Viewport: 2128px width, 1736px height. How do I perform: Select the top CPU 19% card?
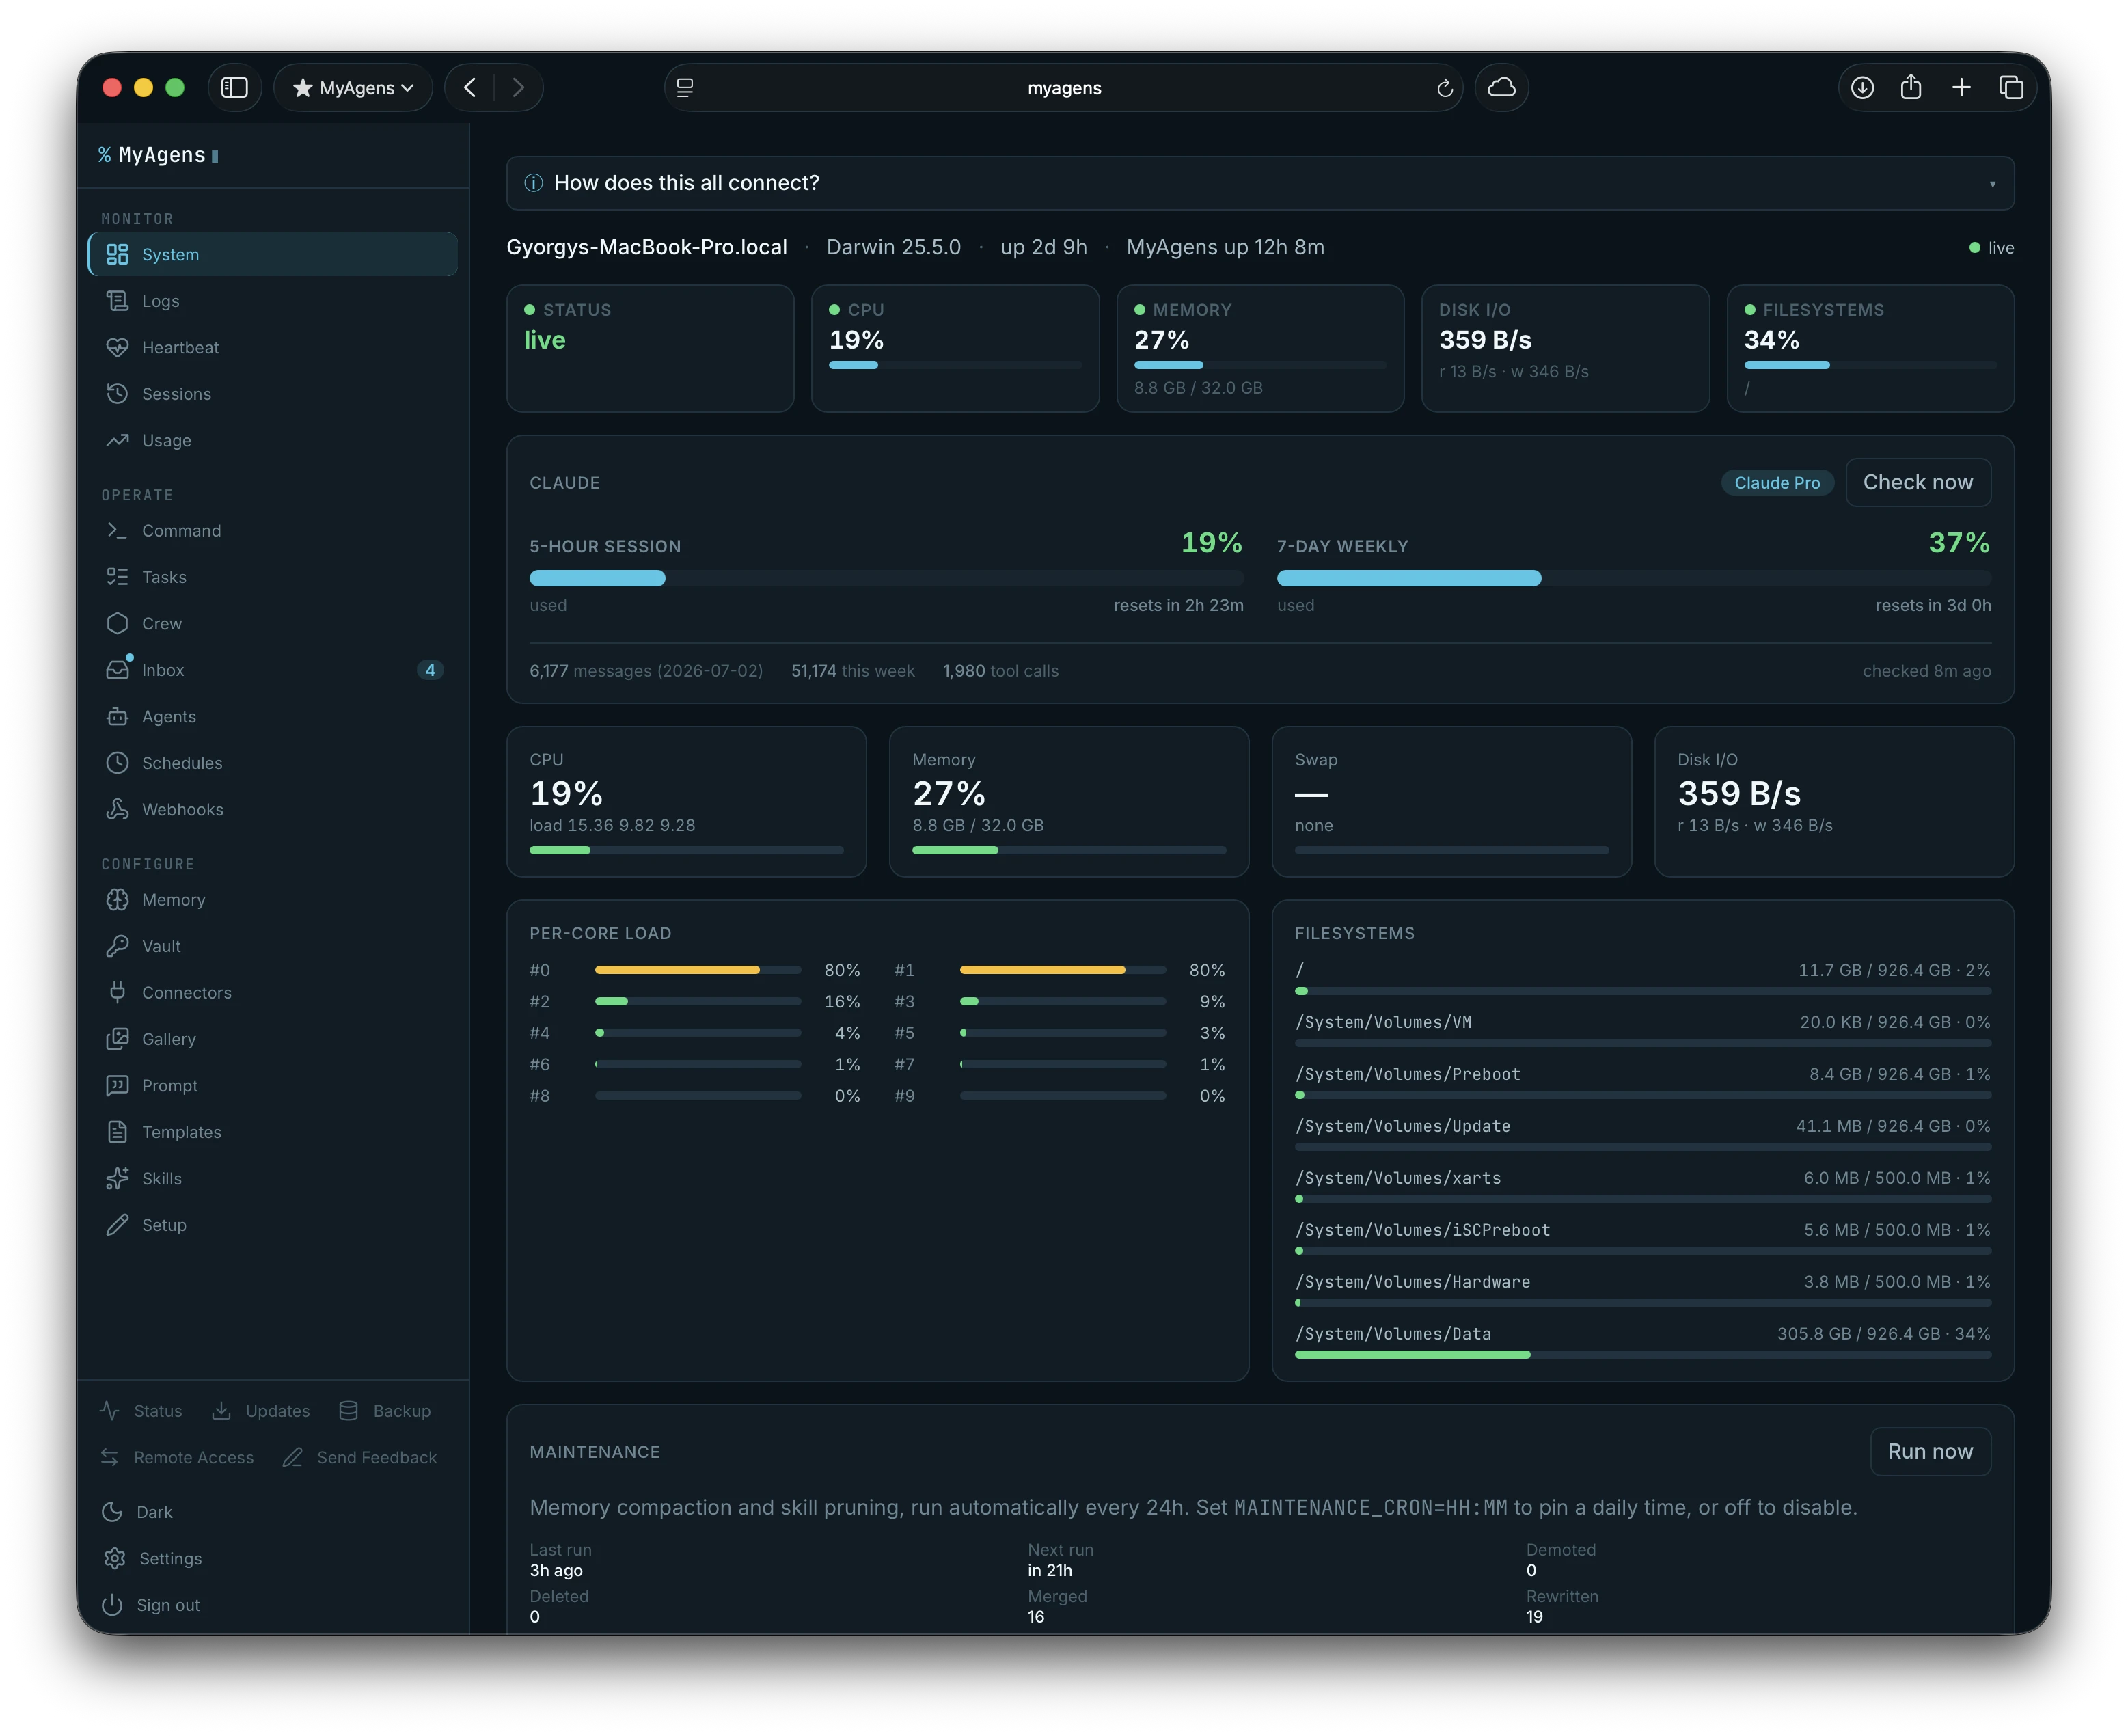(x=955, y=348)
